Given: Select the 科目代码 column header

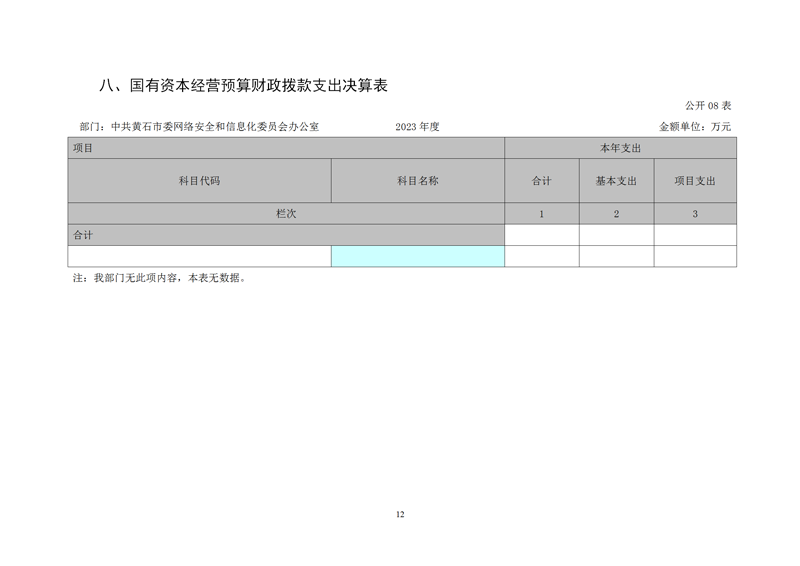Looking at the screenshot, I should (x=199, y=181).
